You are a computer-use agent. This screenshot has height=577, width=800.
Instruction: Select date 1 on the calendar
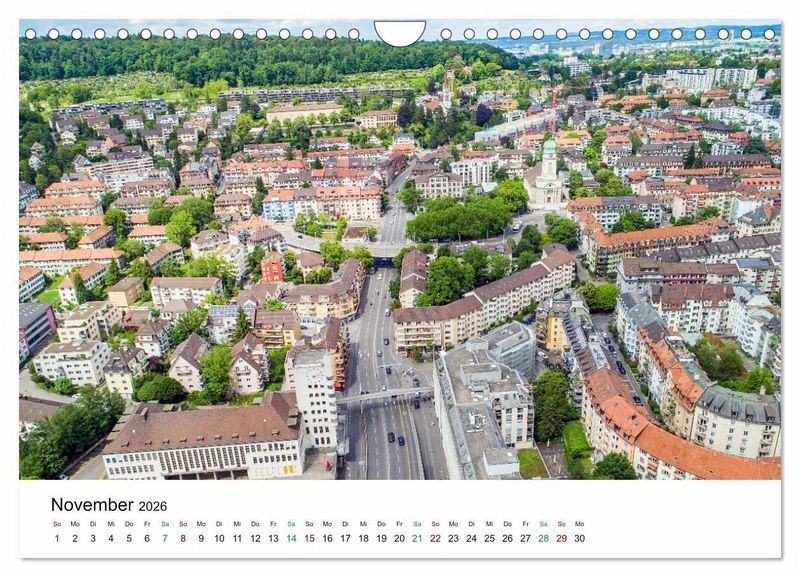coord(57,538)
